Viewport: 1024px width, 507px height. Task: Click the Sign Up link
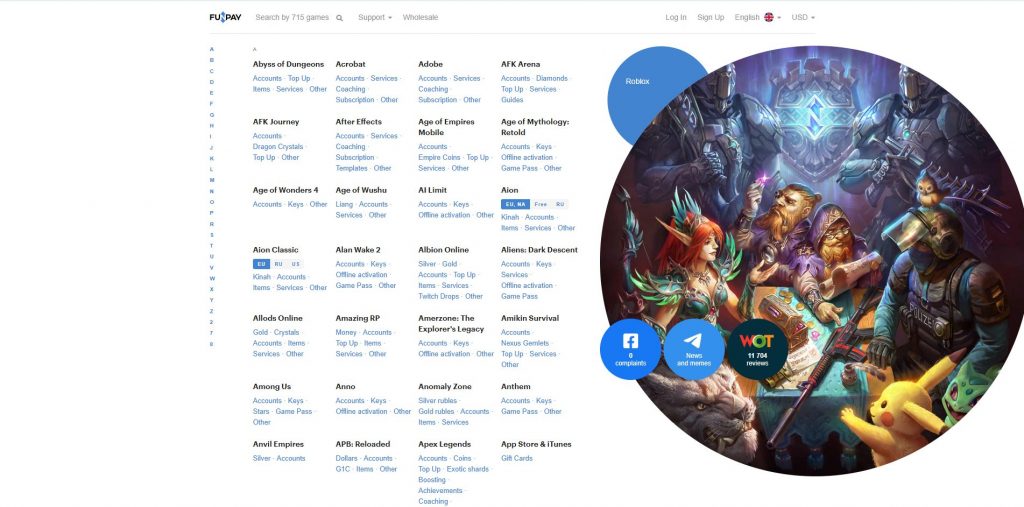click(x=710, y=18)
